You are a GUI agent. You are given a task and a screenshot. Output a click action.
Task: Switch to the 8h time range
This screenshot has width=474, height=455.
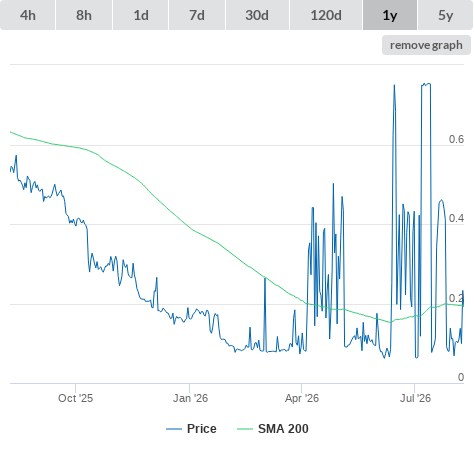click(84, 15)
